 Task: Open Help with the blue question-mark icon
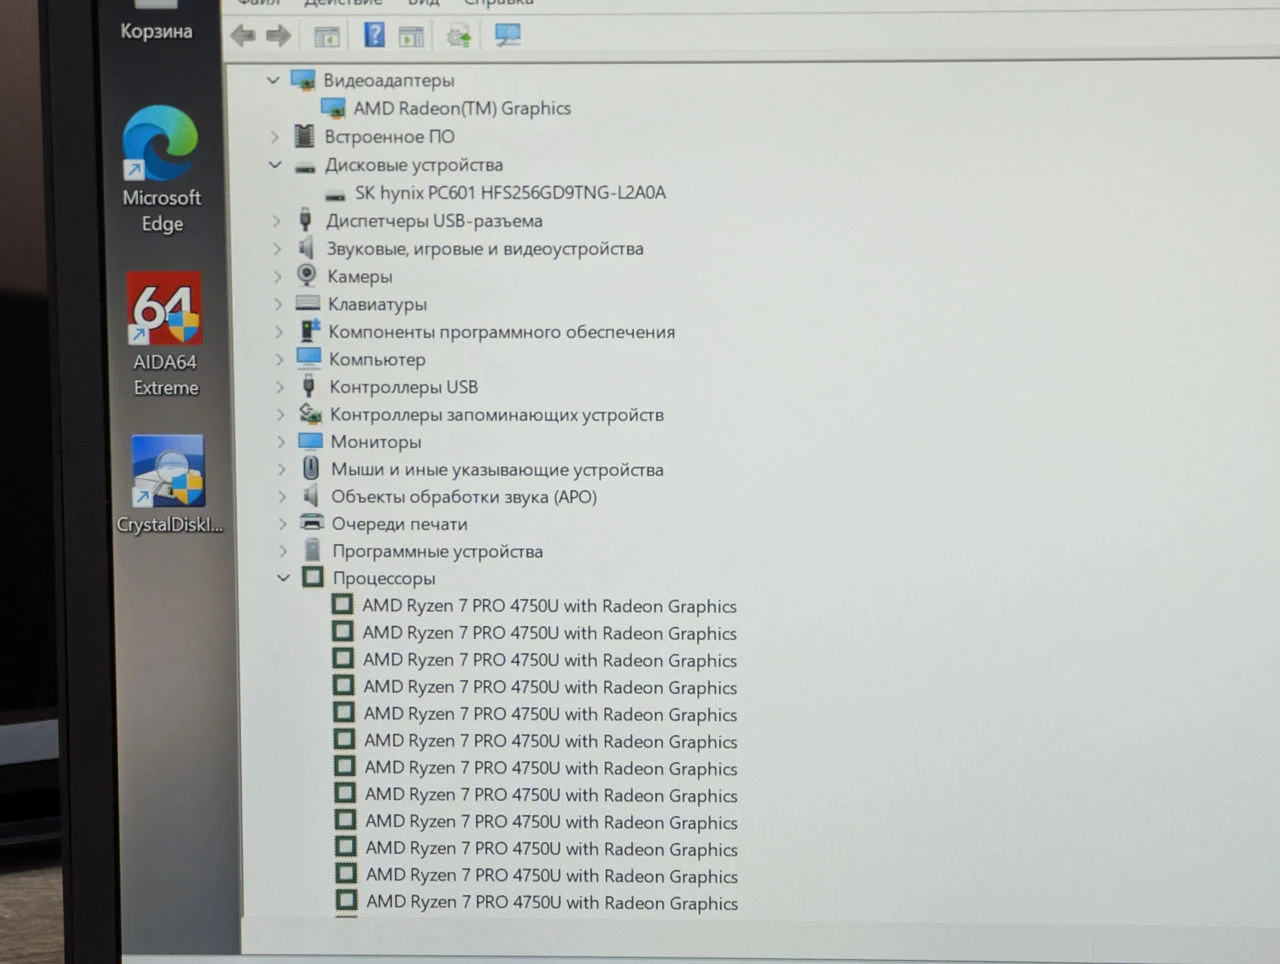(374, 35)
